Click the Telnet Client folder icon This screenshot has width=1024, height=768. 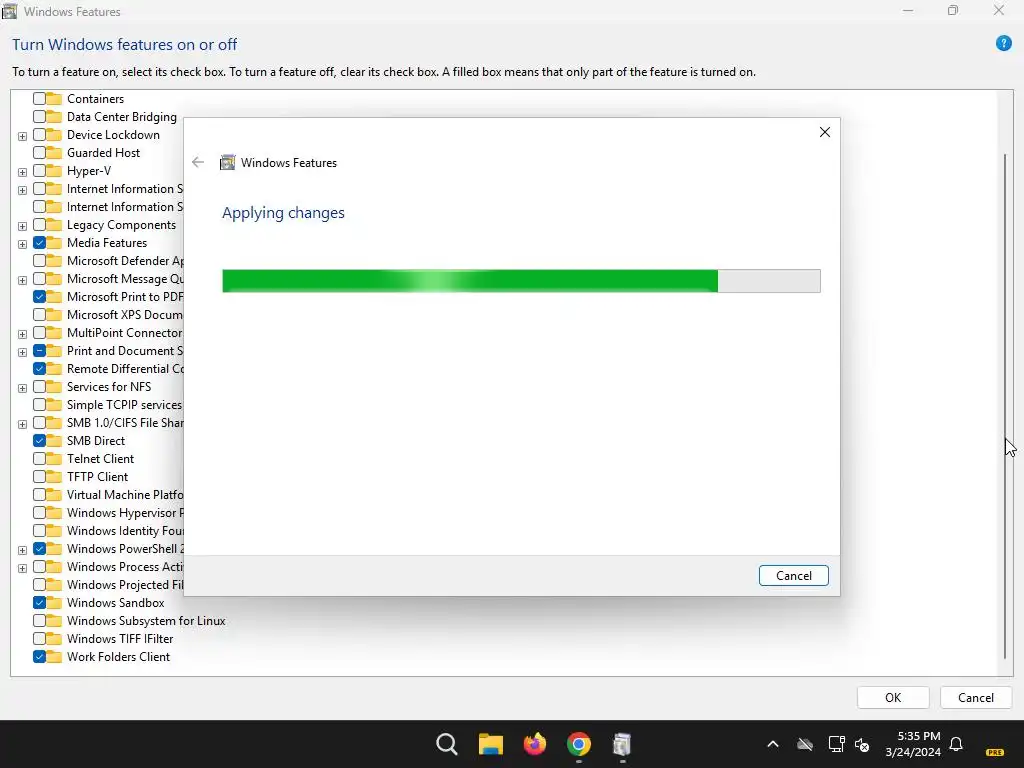click(54, 458)
